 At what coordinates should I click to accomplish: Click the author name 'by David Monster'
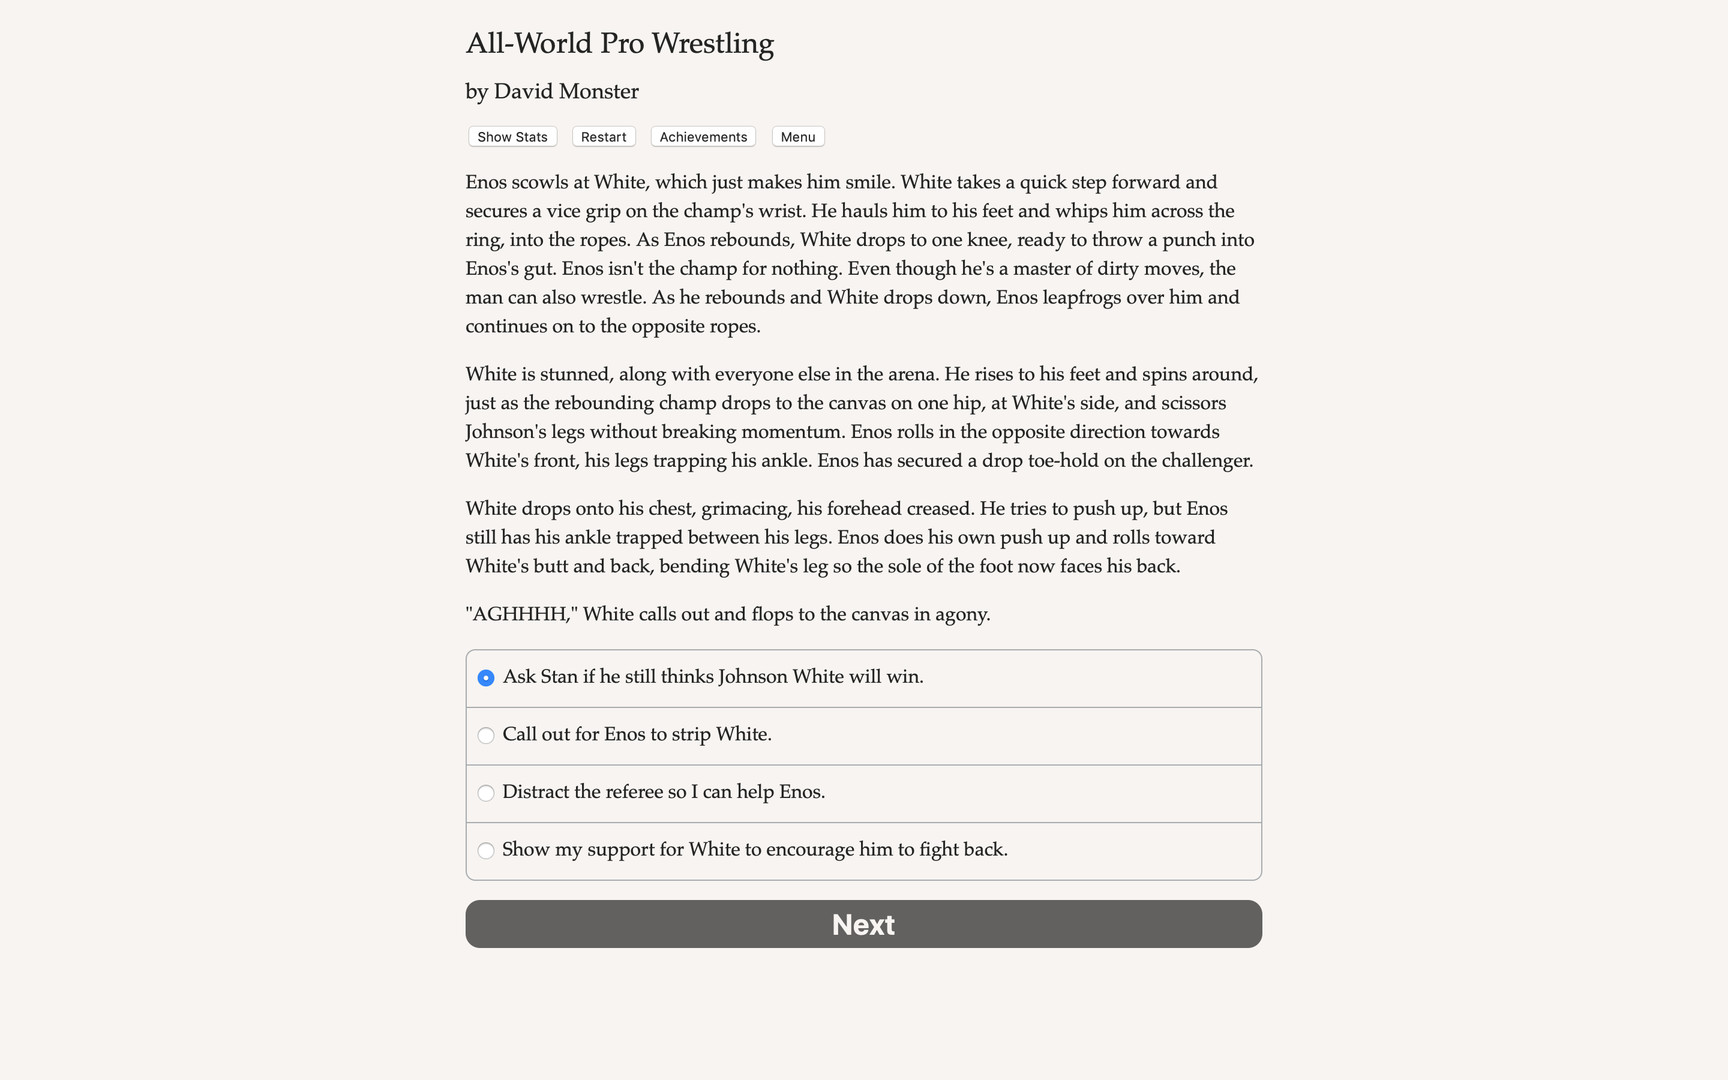(x=551, y=91)
